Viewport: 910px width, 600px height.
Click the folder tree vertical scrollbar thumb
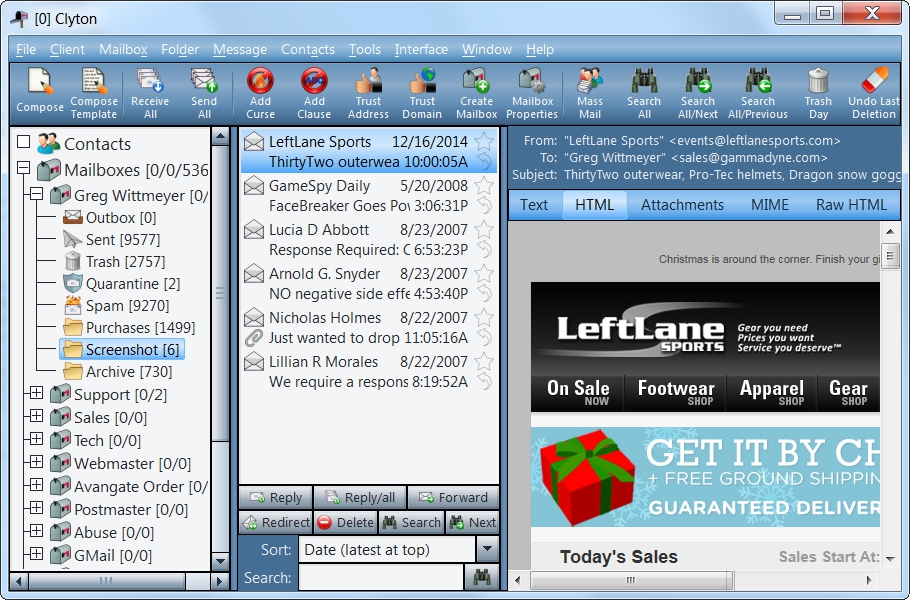(x=220, y=294)
